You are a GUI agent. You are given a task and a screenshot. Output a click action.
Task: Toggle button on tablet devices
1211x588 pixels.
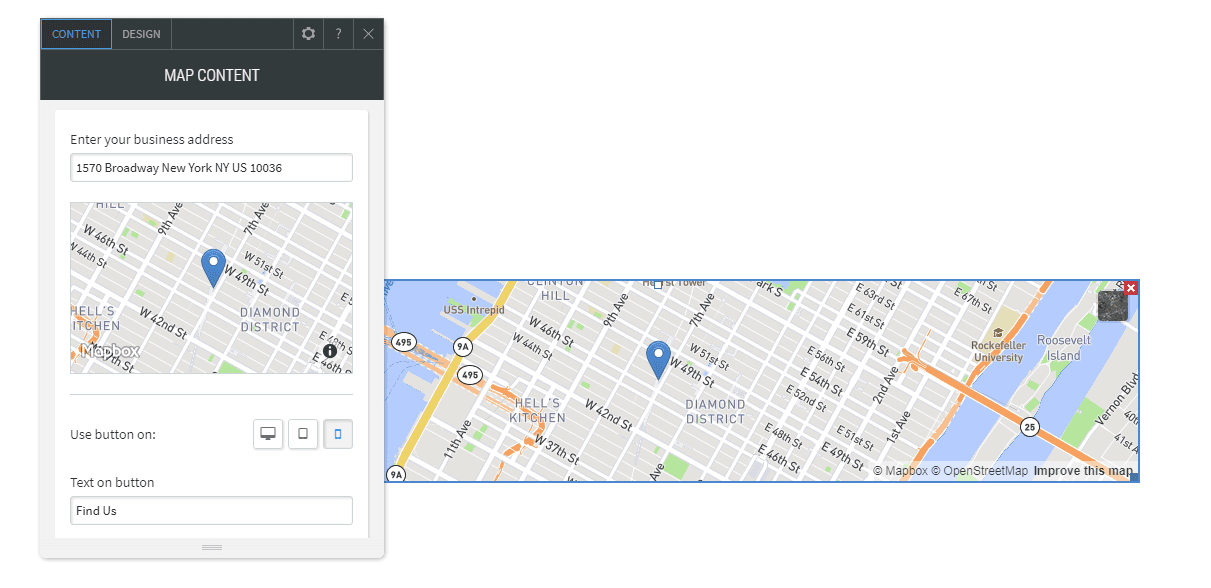303,434
